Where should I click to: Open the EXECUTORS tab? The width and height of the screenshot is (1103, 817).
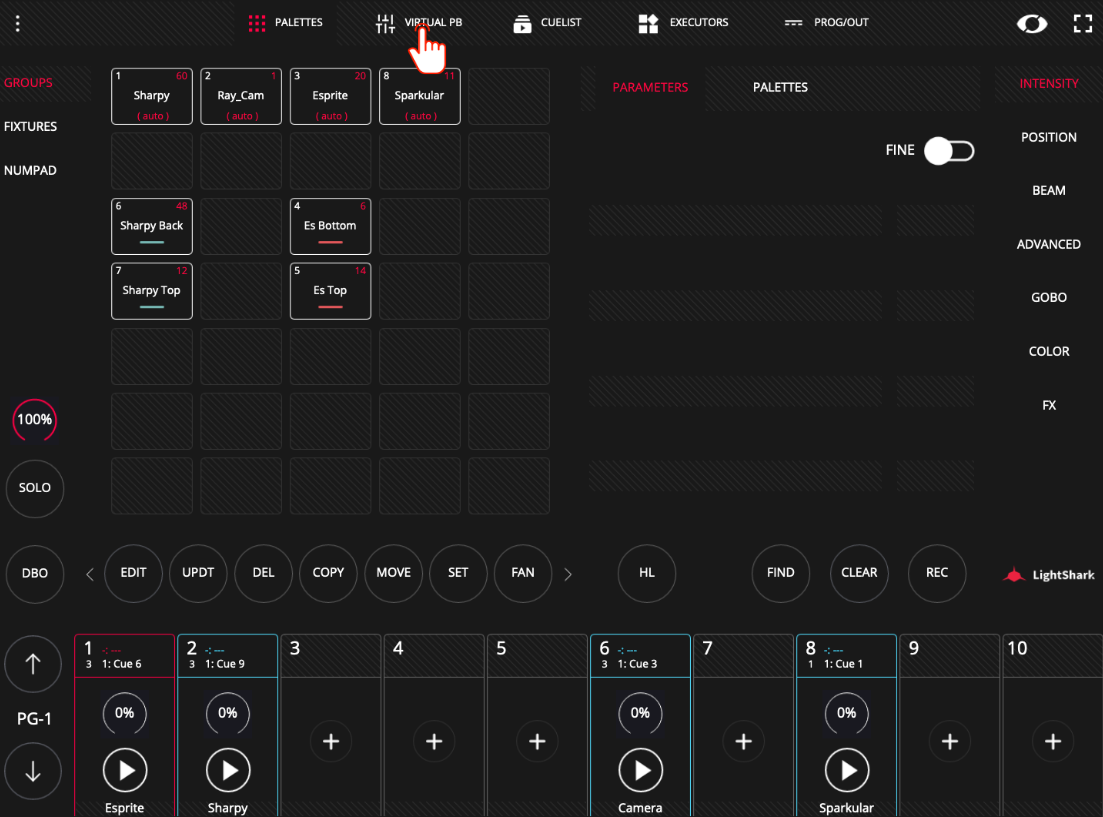(x=683, y=23)
